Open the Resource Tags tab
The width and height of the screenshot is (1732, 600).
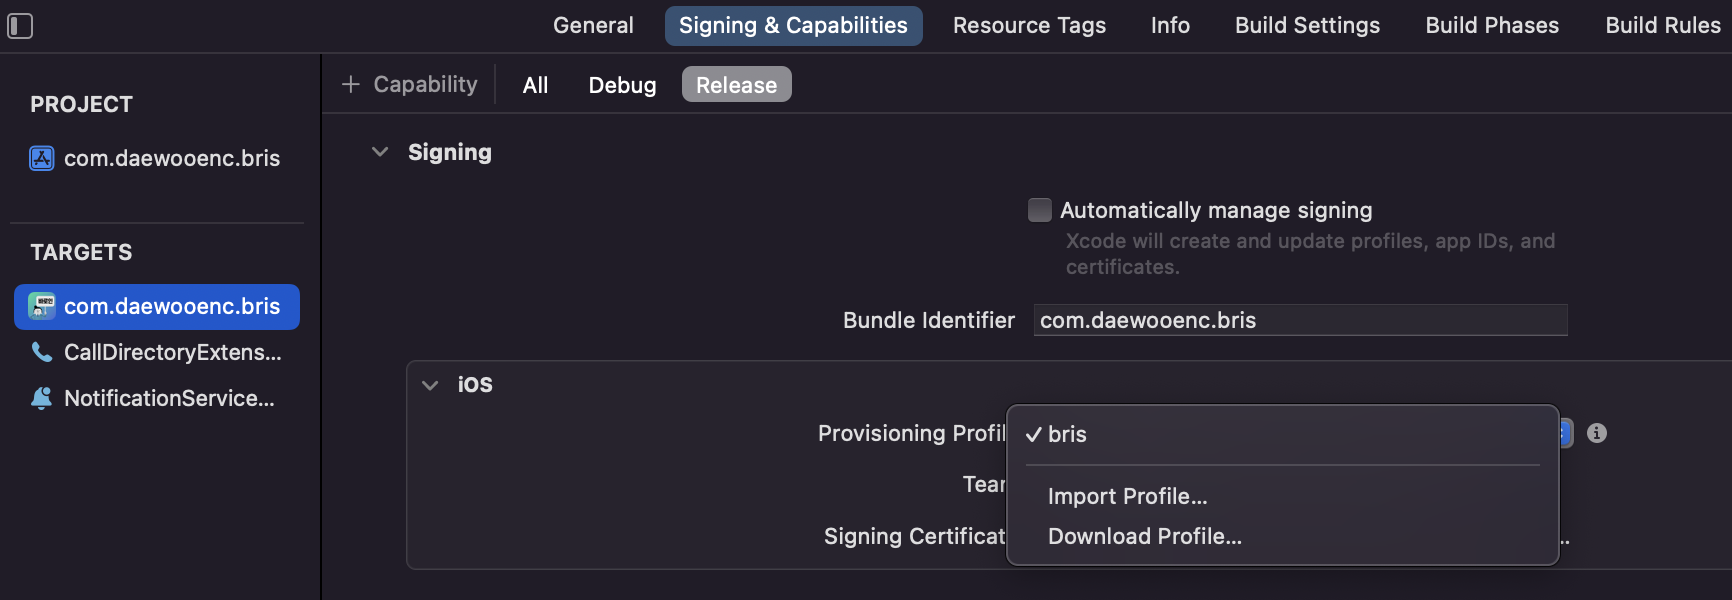tap(1029, 26)
